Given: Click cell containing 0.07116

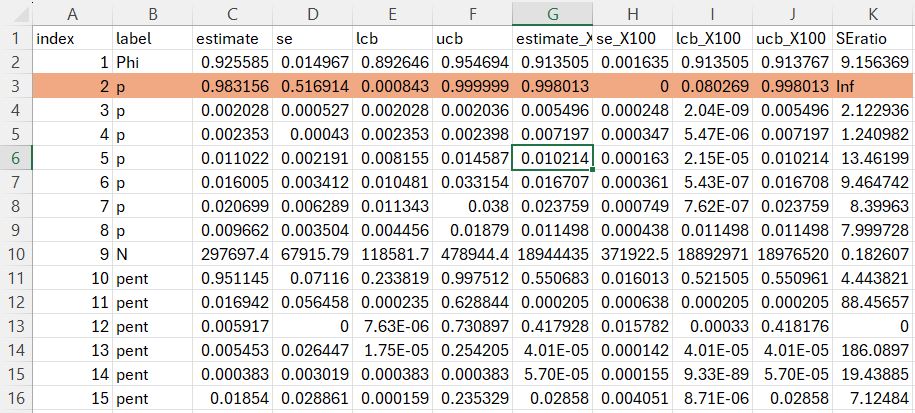Looking at the screenshot, I should (313, 279).
